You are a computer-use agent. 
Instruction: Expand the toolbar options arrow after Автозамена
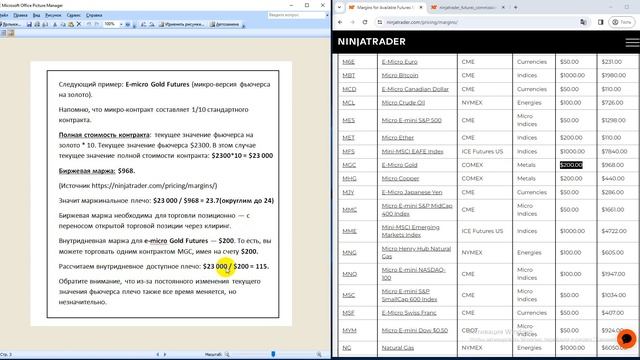point(244,25)
